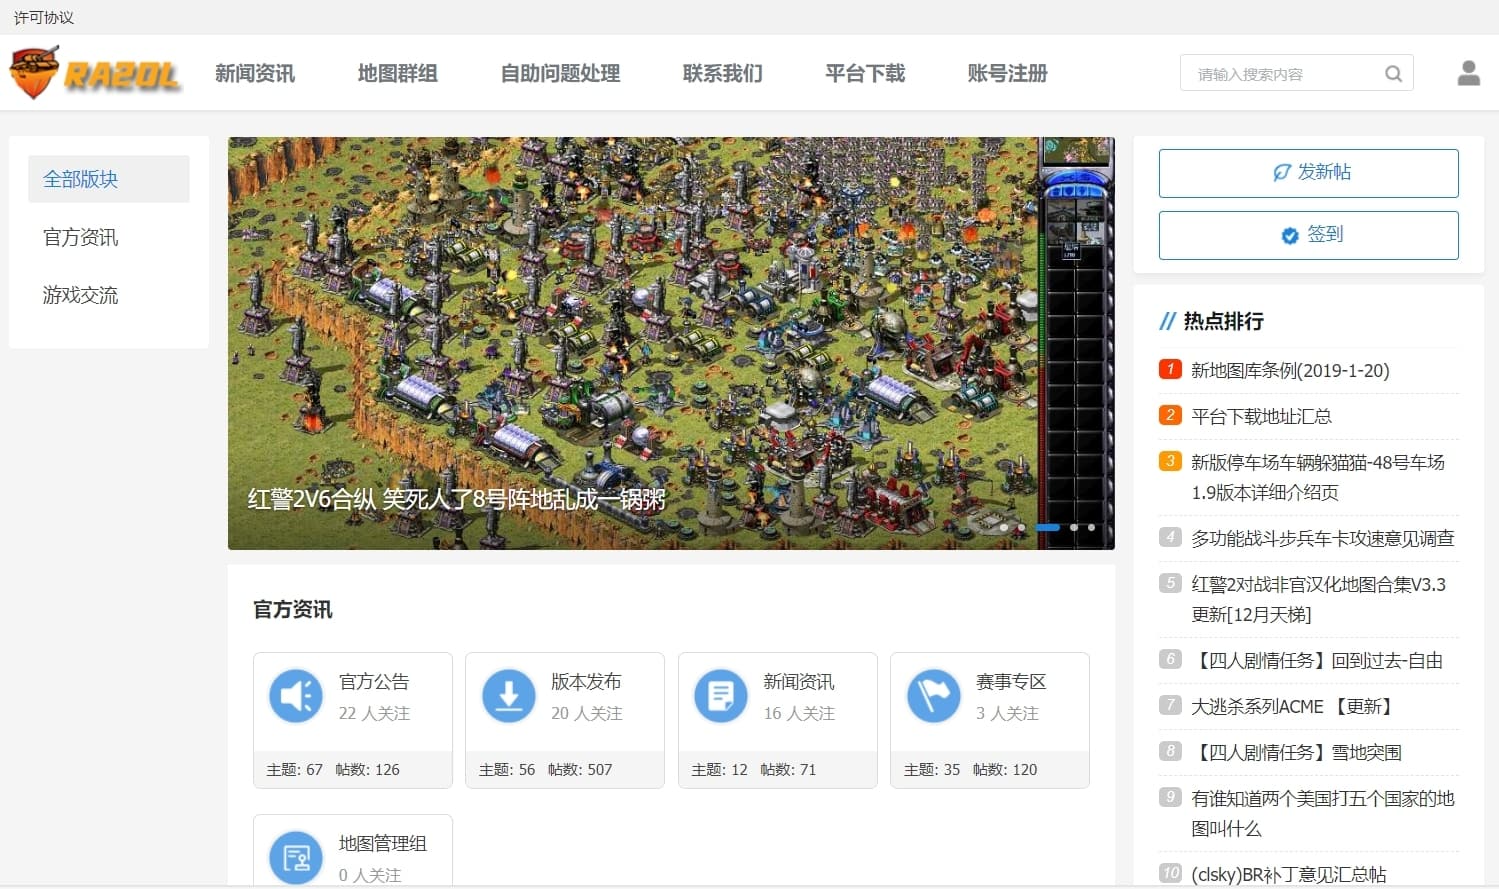Click the RA2OL site logo
Image resolution: width=1499 pixels, height=889 pixels.
point(95,73)
